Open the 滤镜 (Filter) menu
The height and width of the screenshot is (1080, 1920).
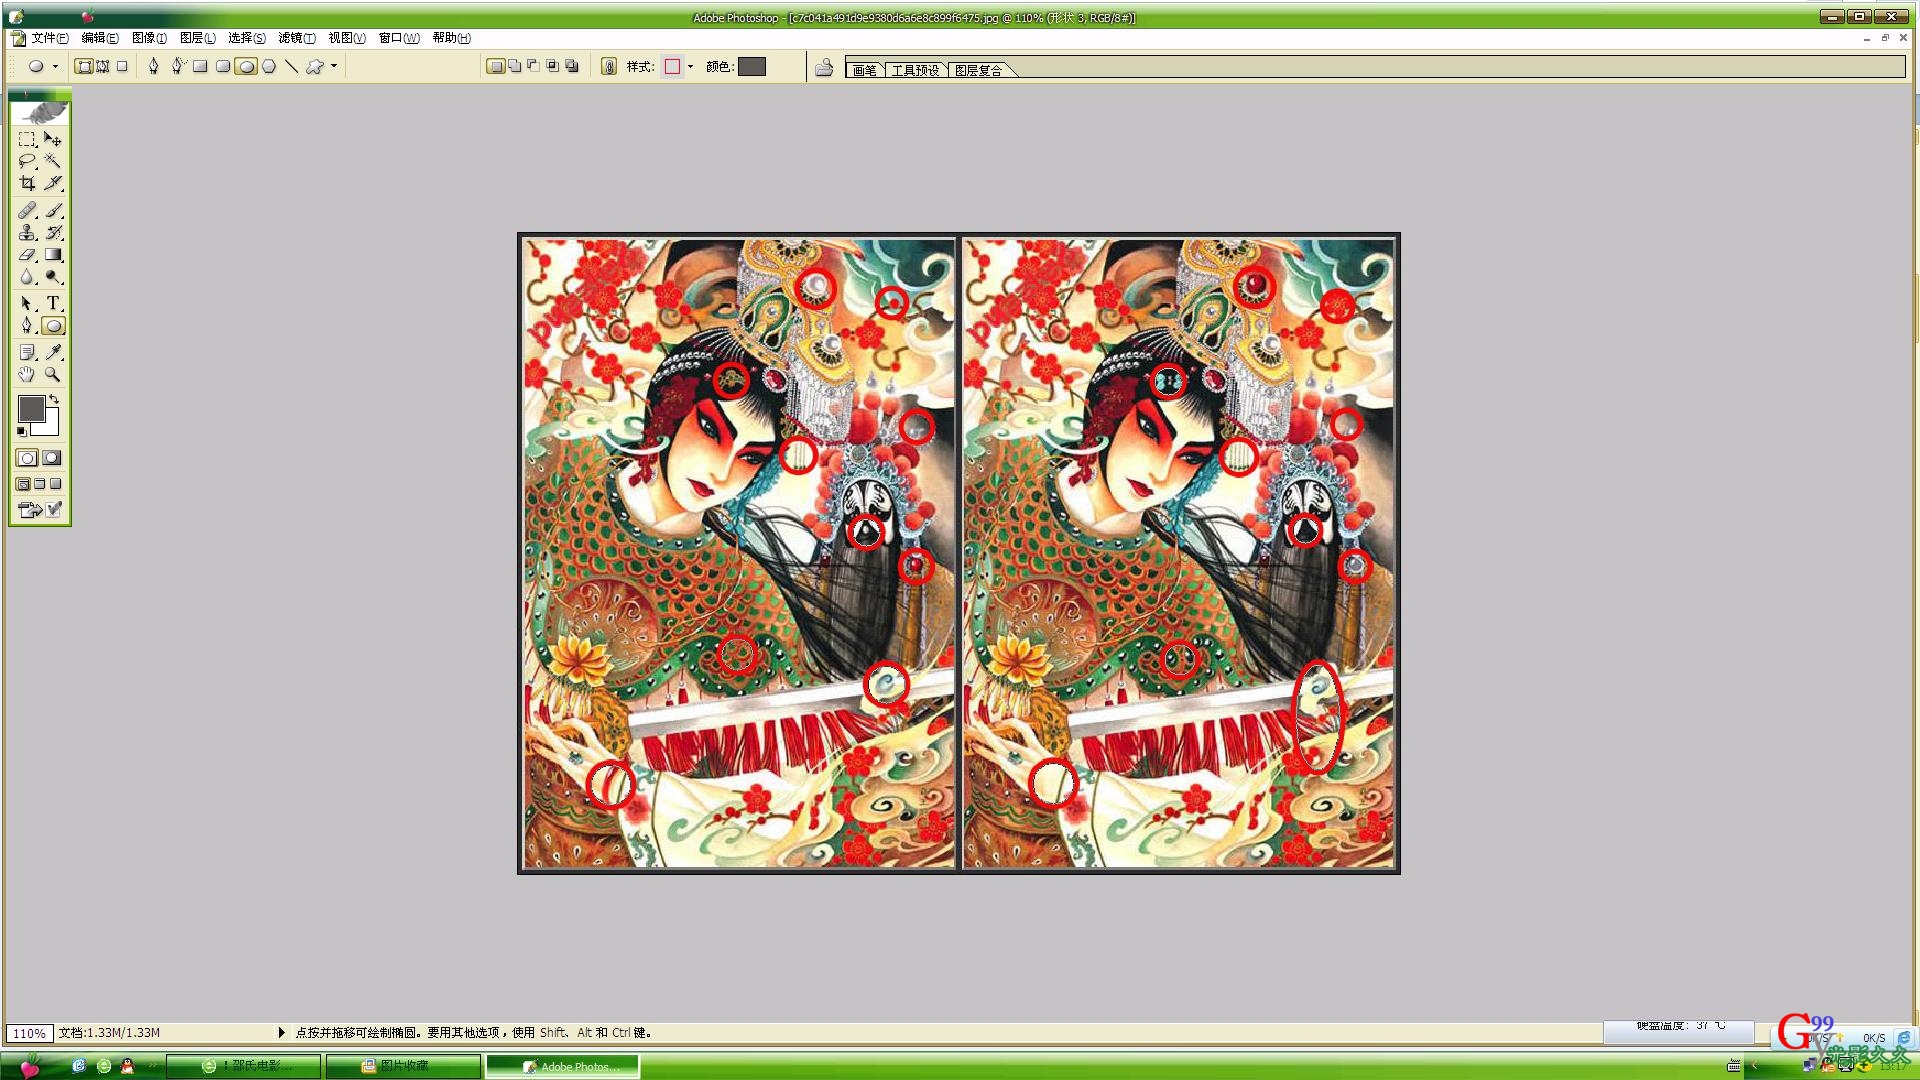pos(296,38)
